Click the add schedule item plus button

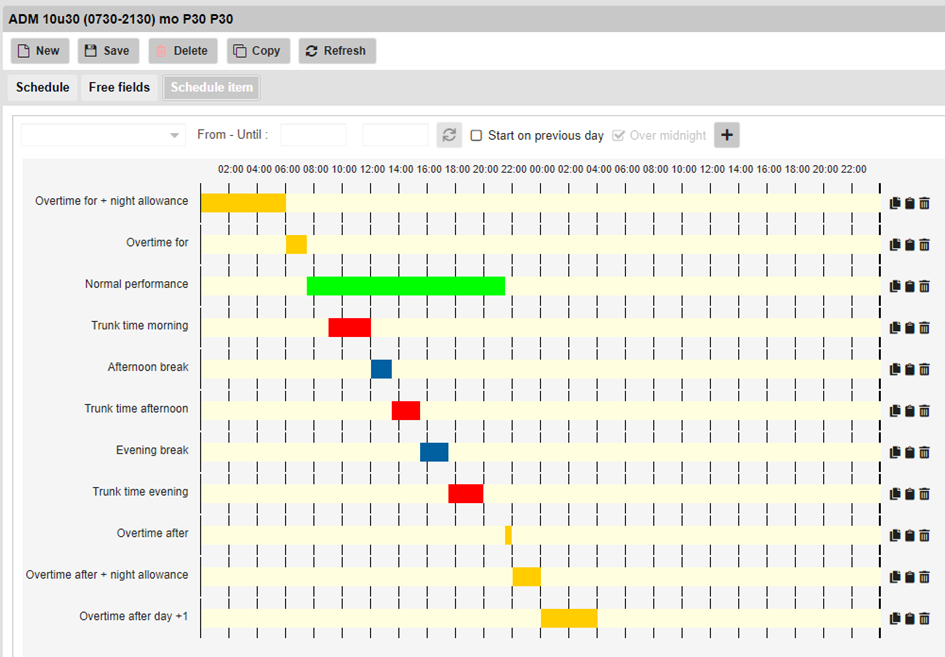pos(727,135)
